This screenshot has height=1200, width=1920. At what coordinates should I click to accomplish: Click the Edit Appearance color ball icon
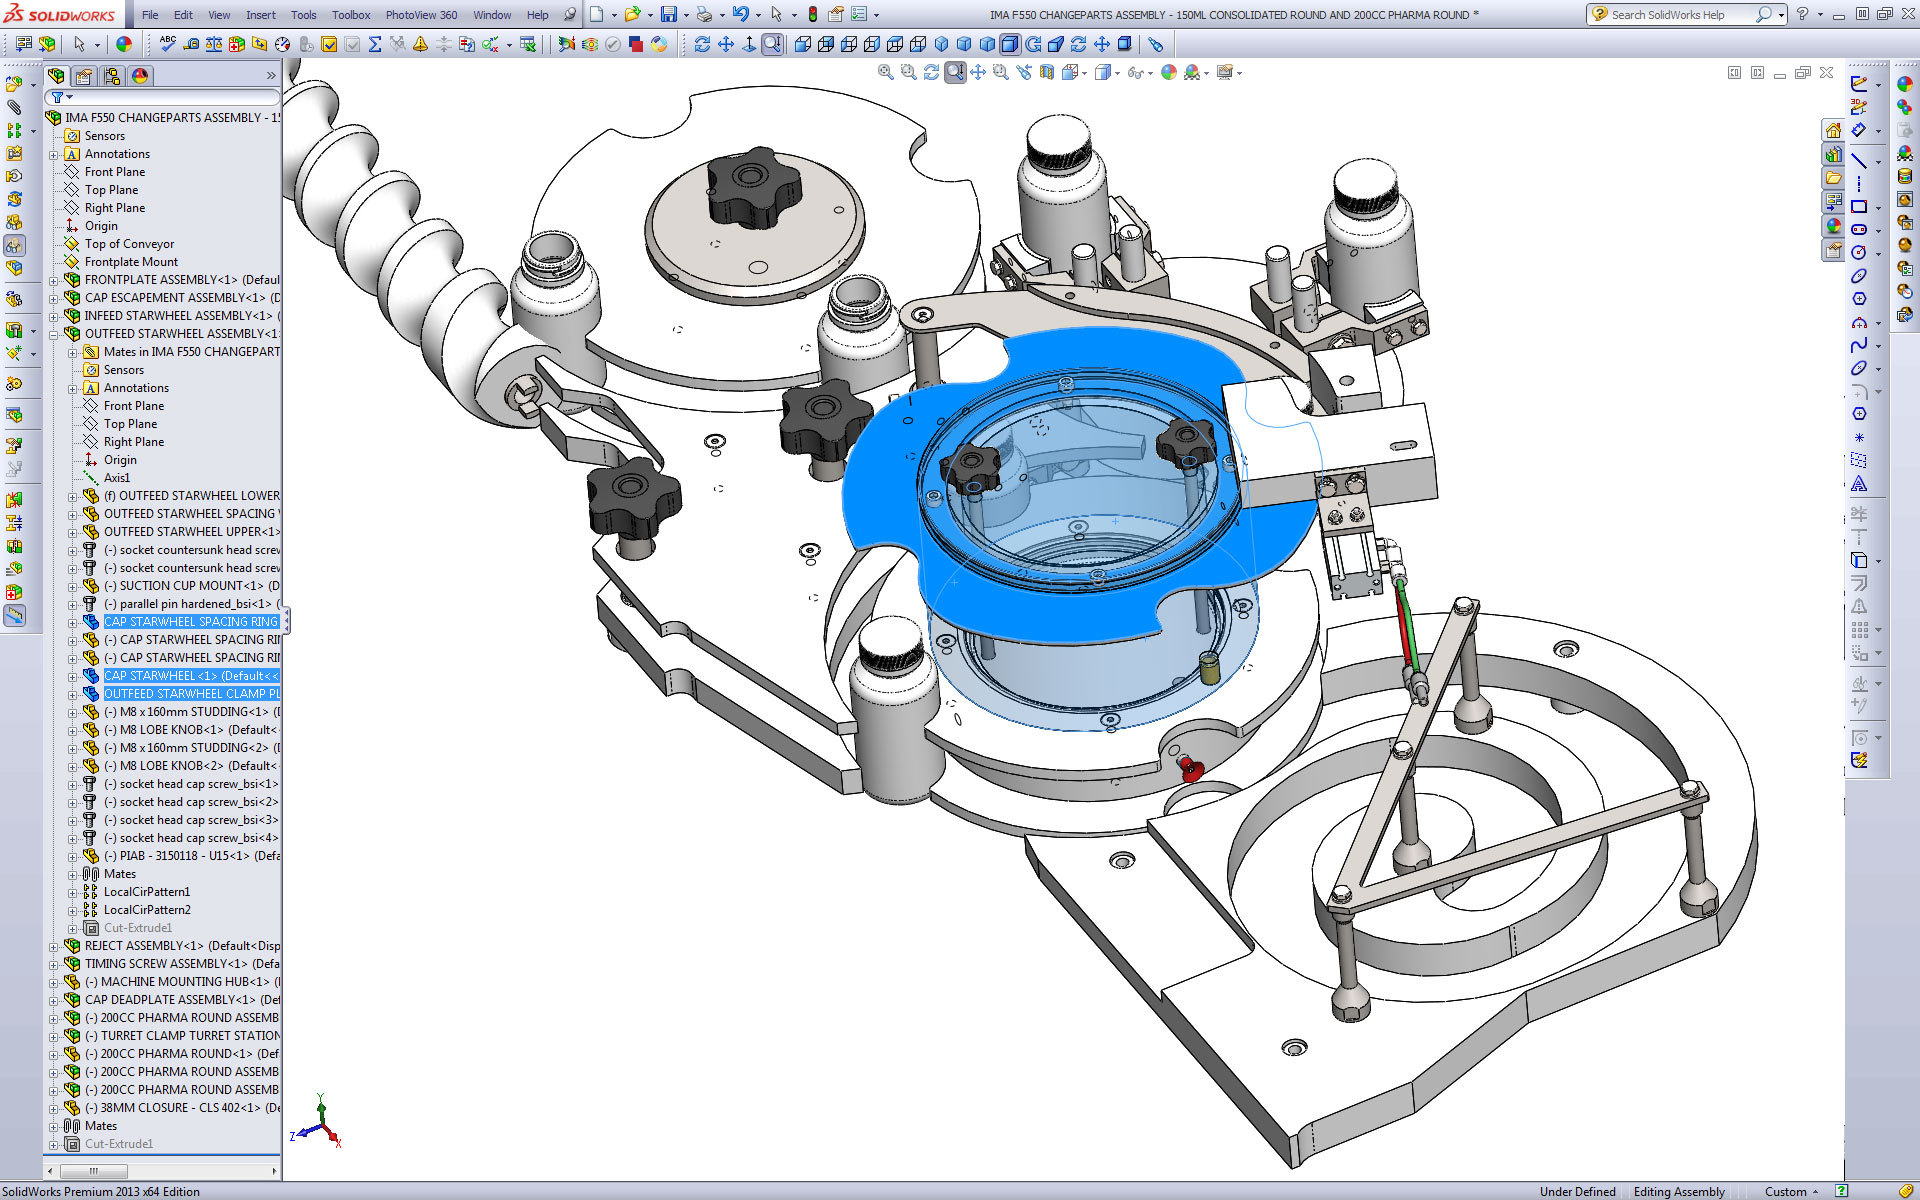pyautogui.click(x=1168, y=72)
